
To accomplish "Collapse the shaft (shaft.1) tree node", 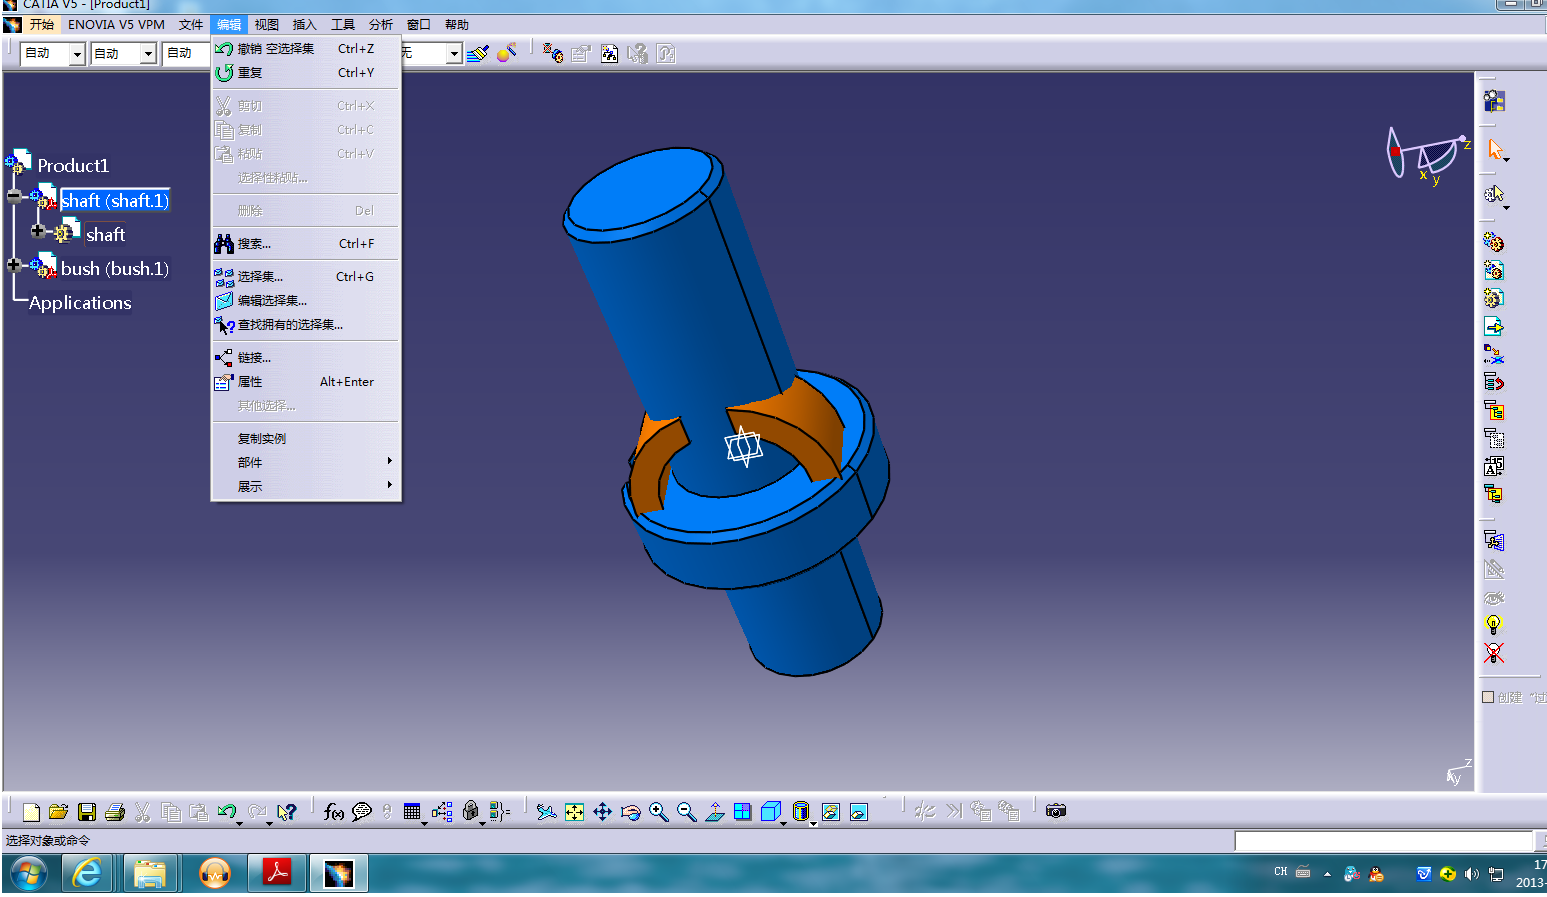I will click(x=14, y=196).
